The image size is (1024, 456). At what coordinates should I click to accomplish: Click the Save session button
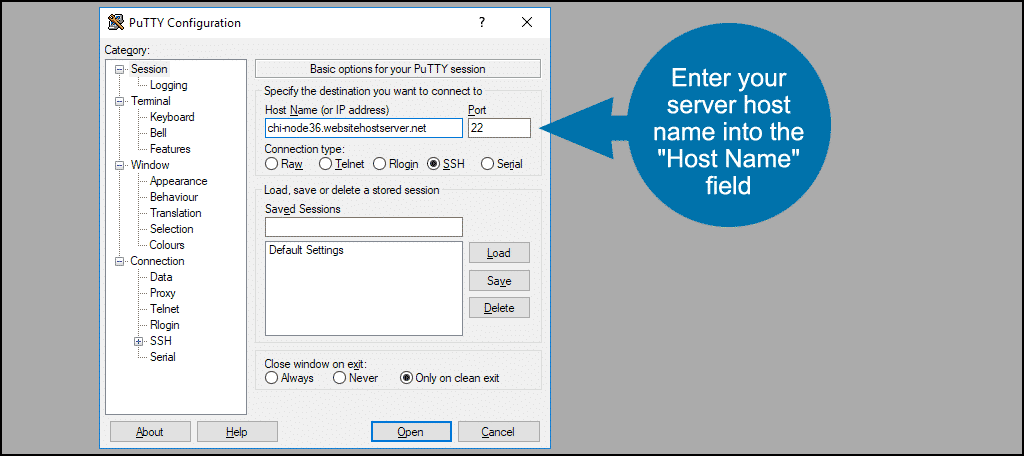[499, 281]
